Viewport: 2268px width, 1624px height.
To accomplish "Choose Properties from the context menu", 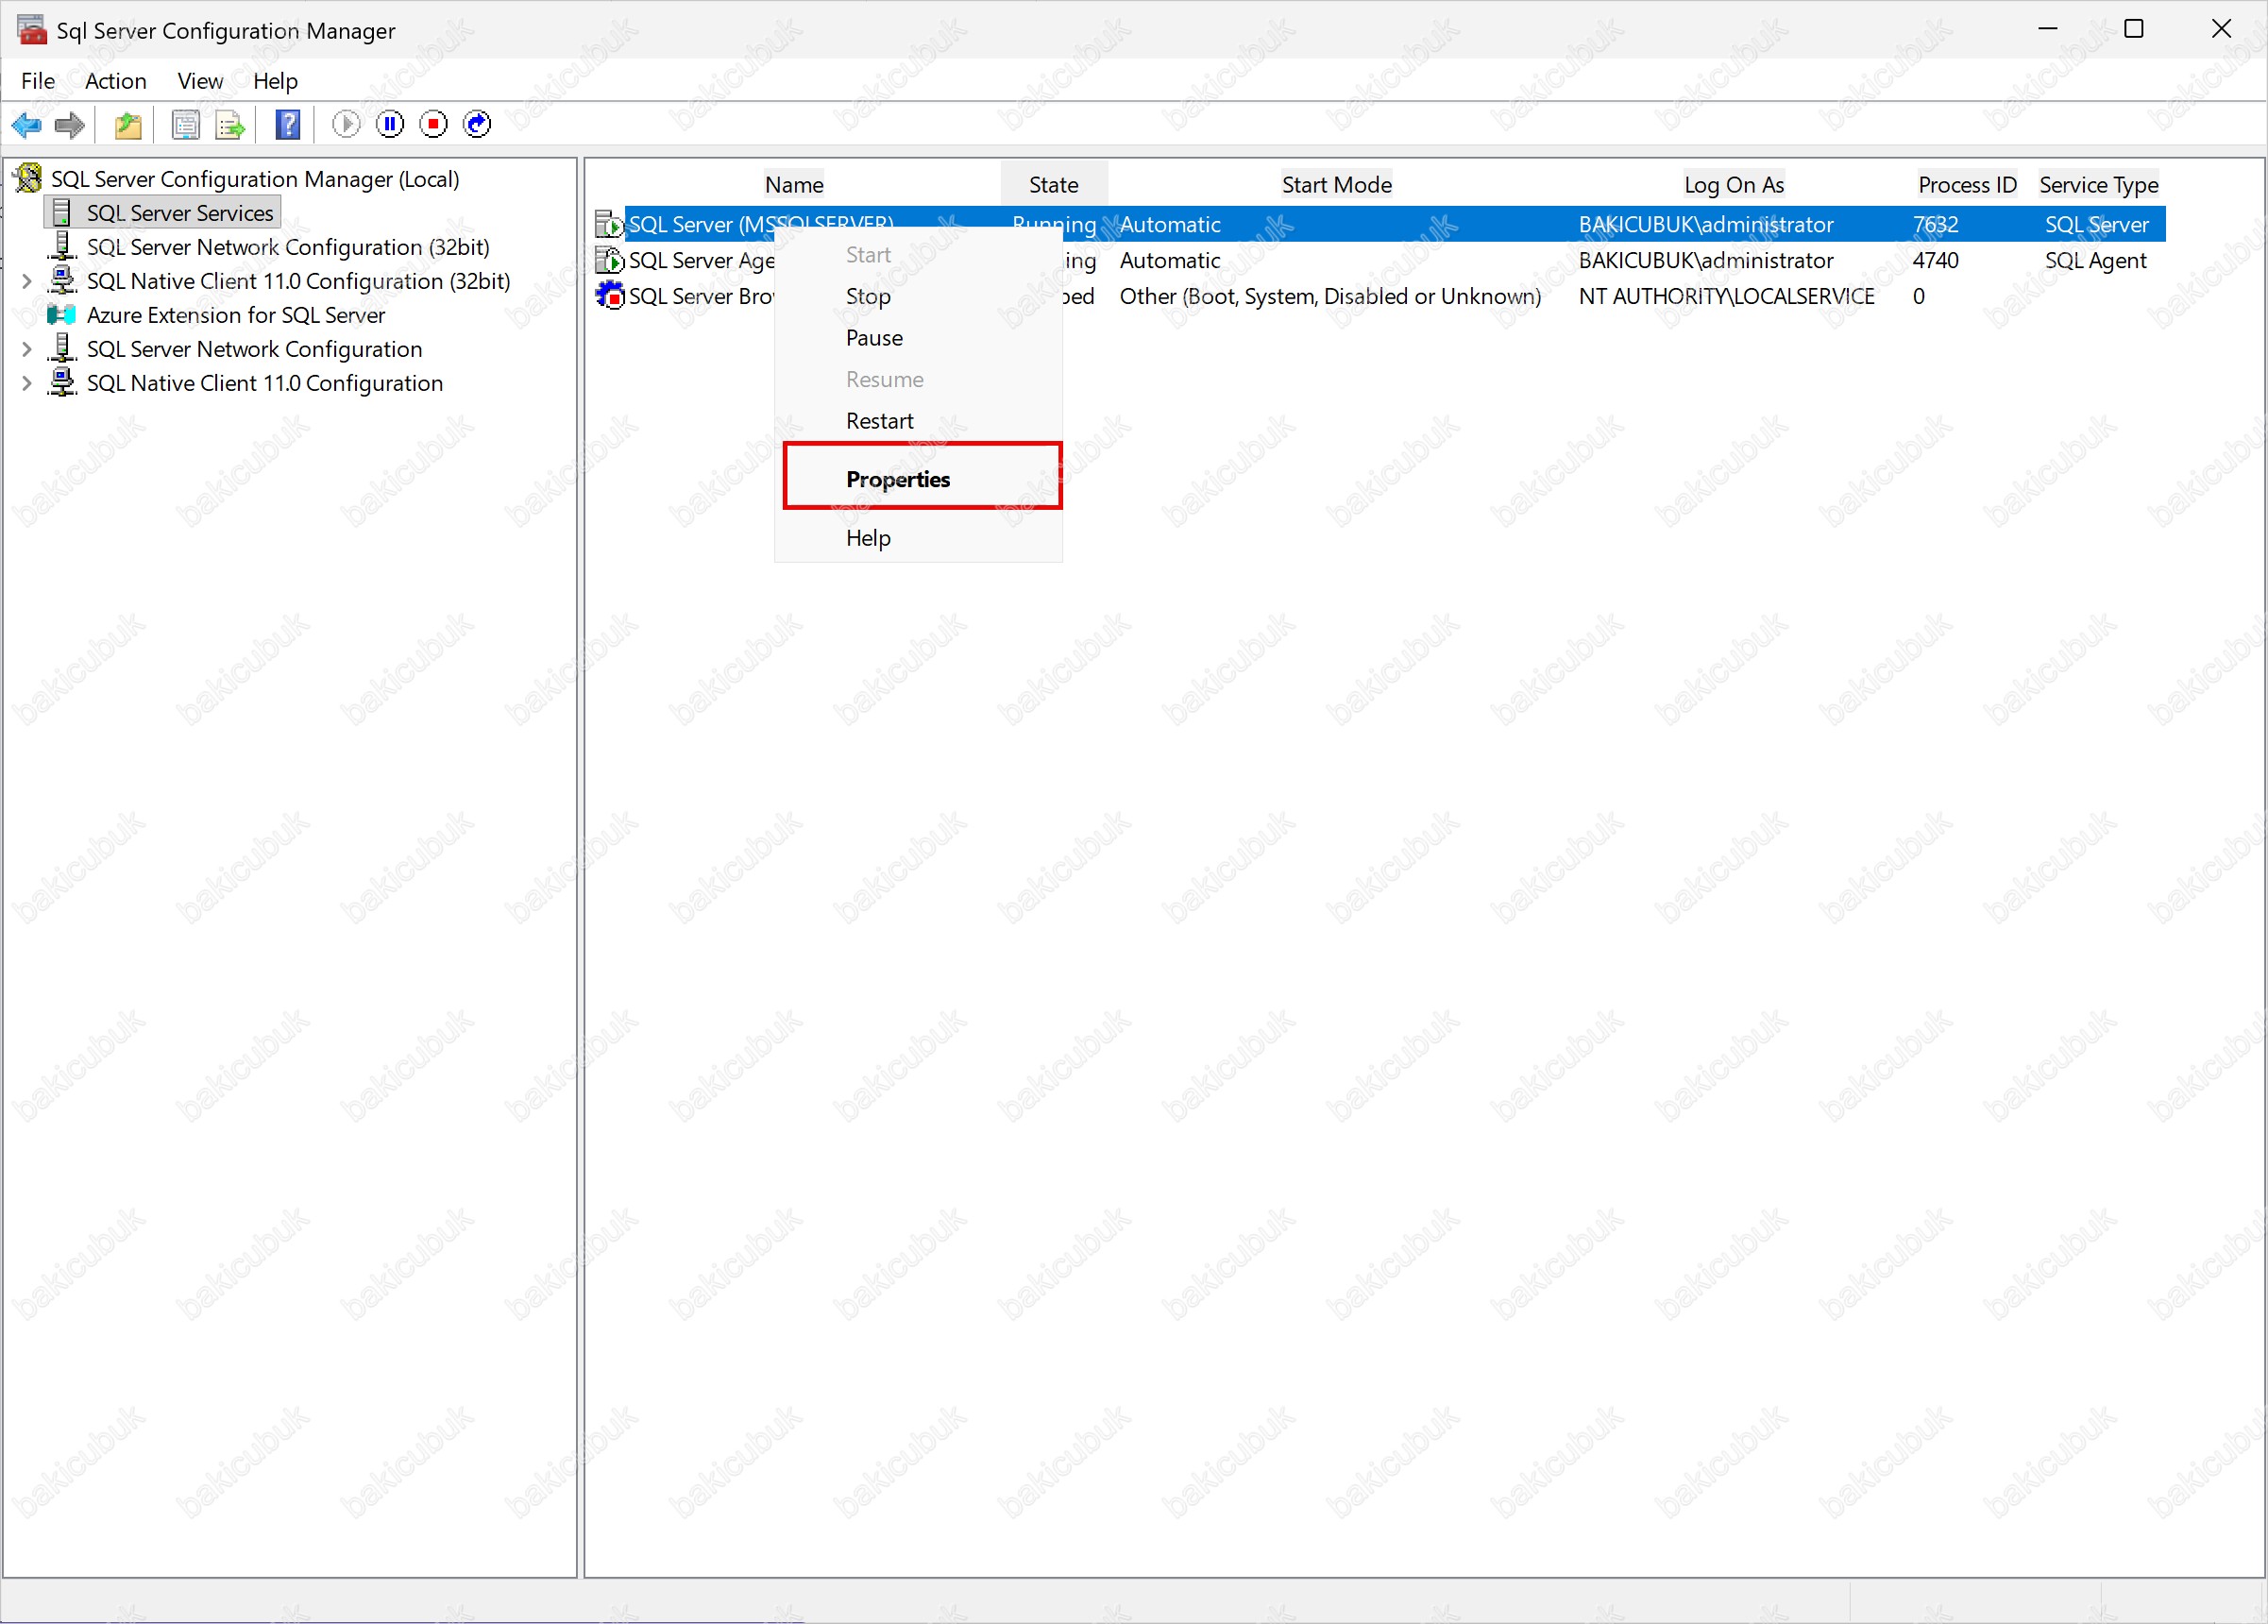I will click(x=897, y=480).
